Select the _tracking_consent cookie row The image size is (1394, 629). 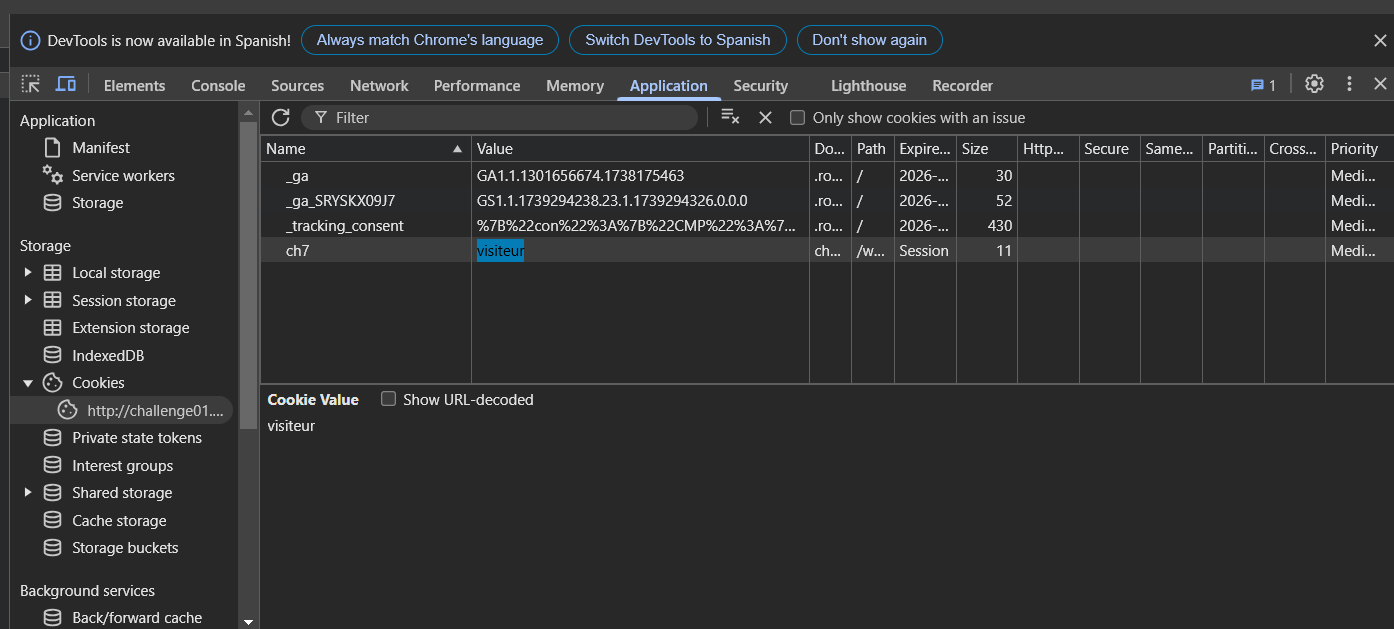(345, 226)
